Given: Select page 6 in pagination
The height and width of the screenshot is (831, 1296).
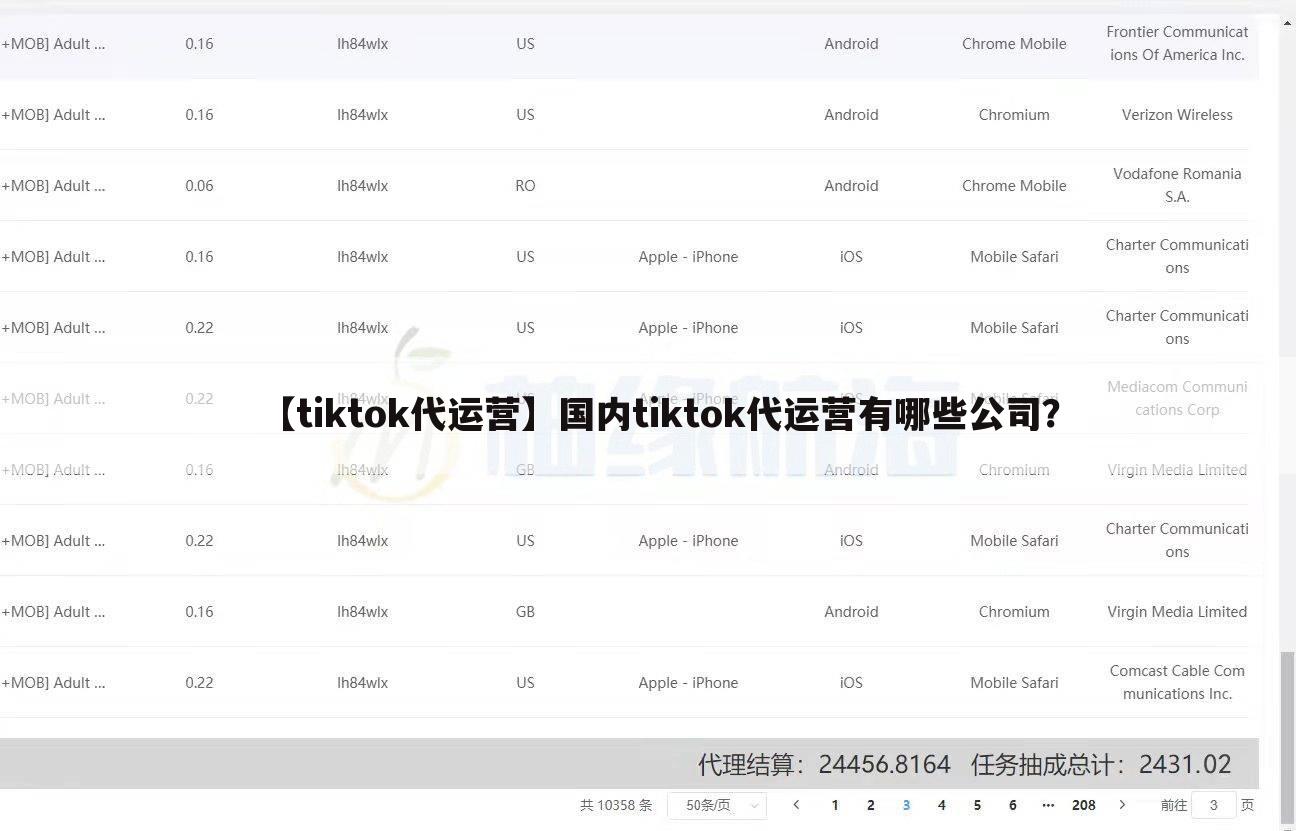Looking at the screenshot, I should [1013, 805].
